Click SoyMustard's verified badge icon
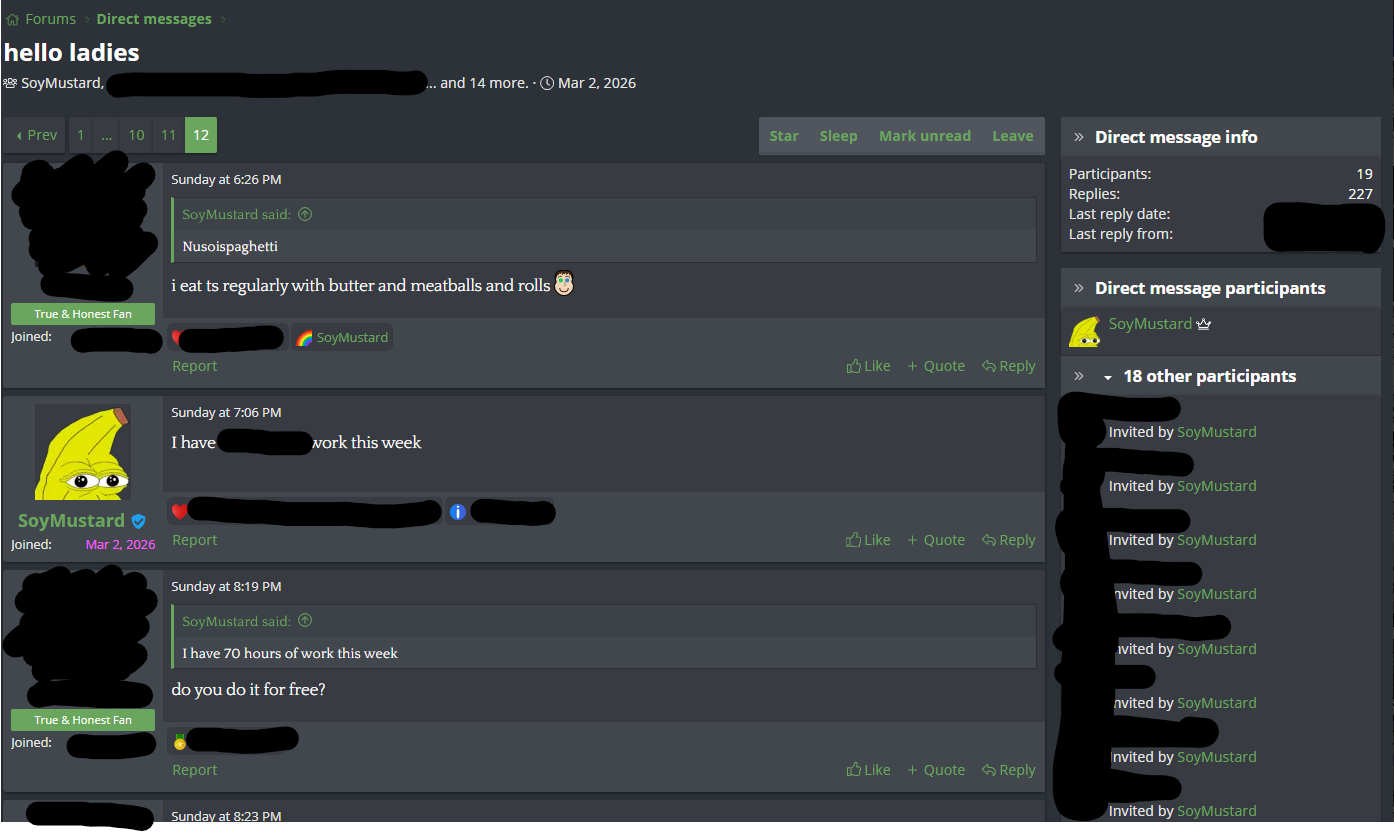The image size is (1394, 832). pos(139,521)
